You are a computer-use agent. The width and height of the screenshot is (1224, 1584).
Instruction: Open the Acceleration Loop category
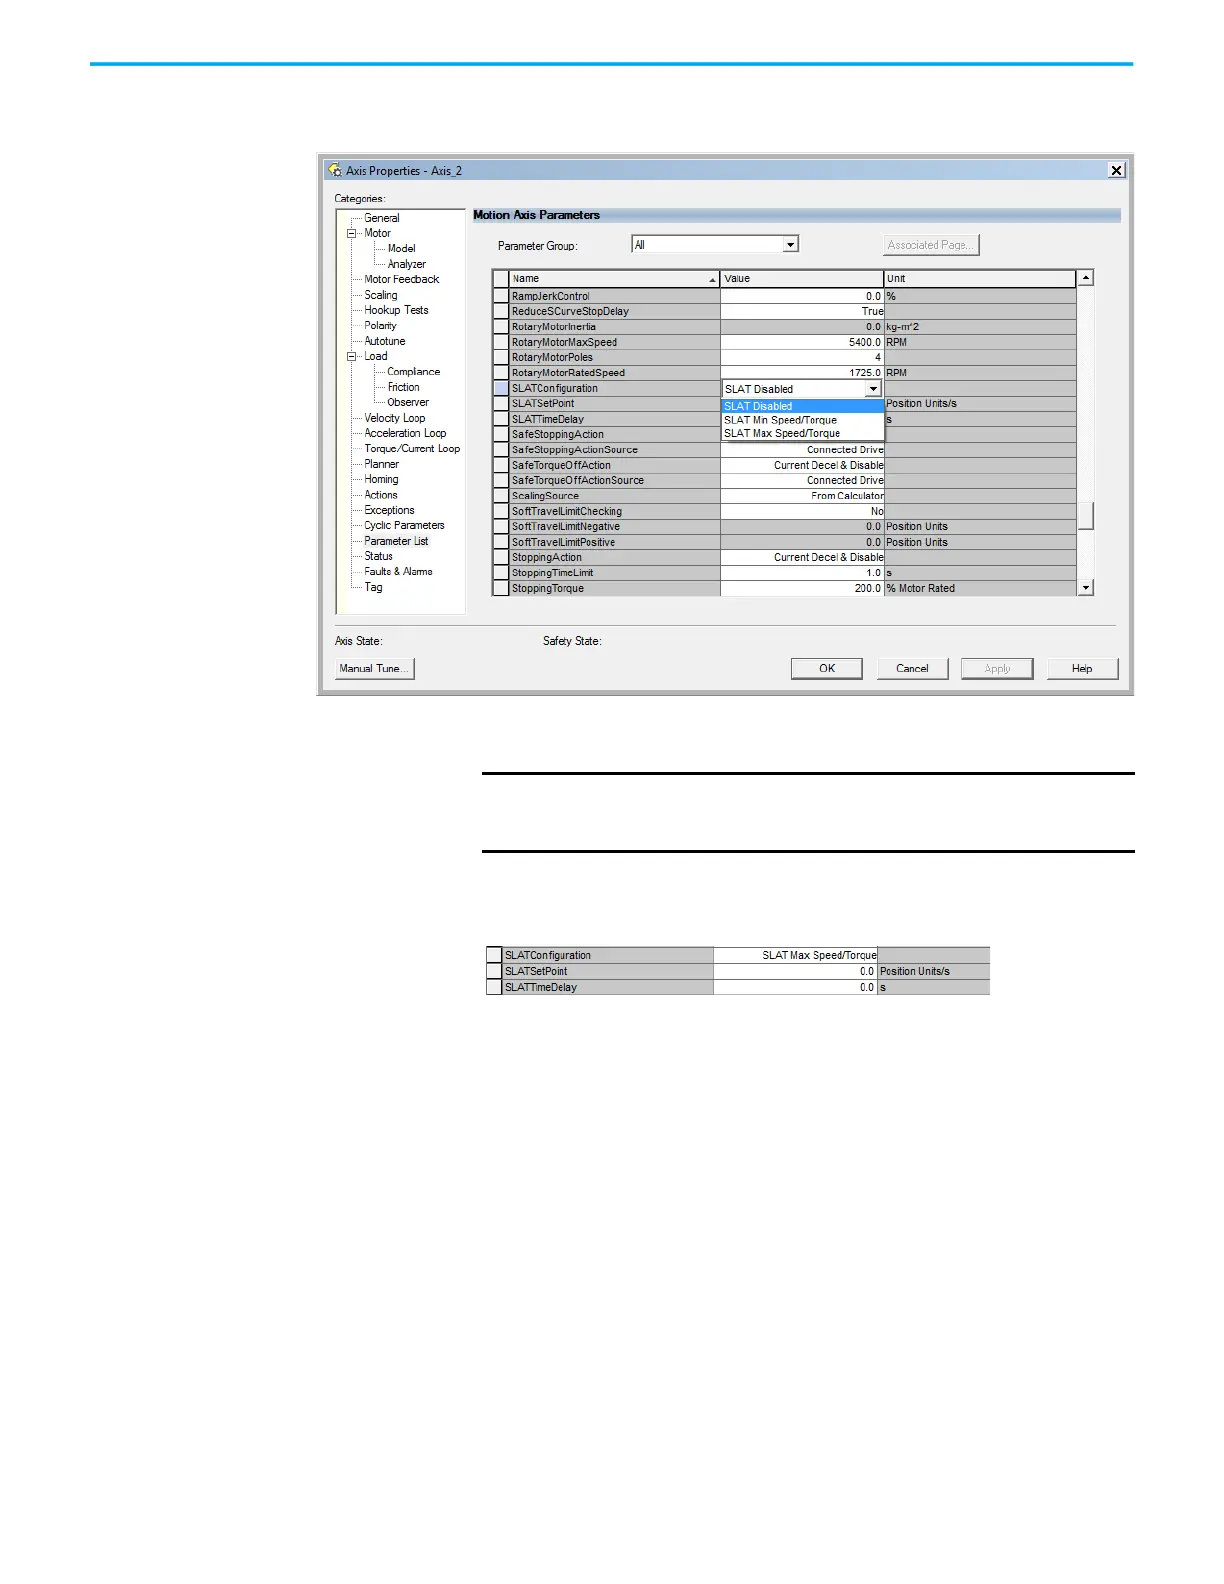pos(405,433)
